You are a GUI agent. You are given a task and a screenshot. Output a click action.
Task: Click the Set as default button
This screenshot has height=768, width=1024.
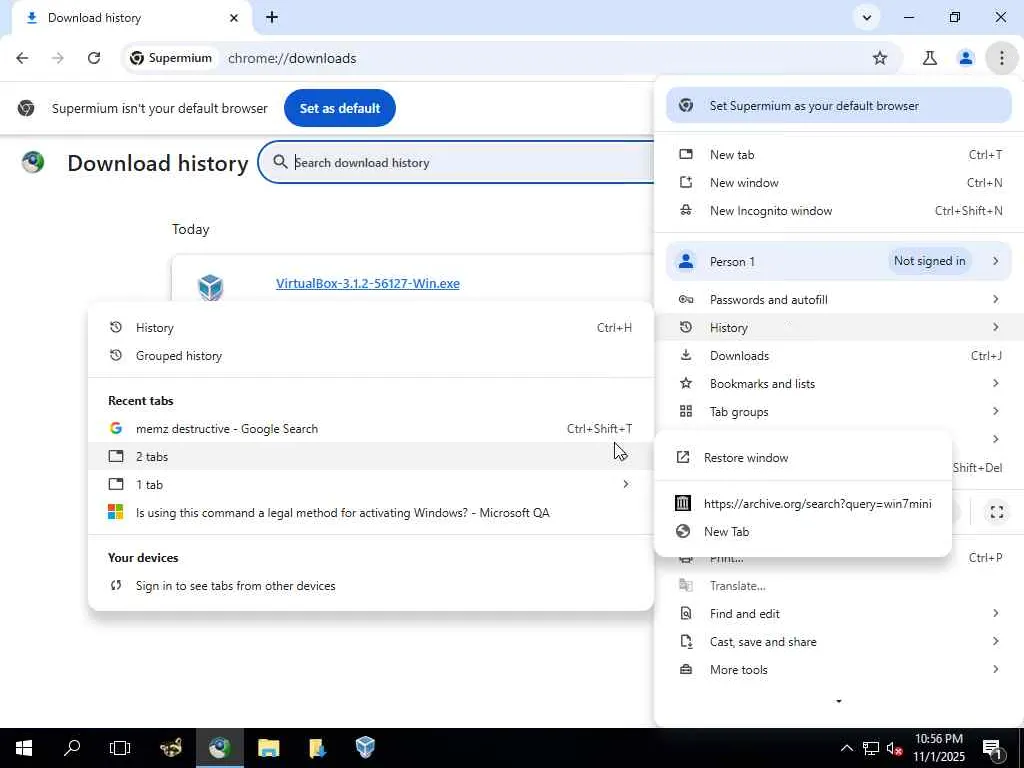[340, 108]
